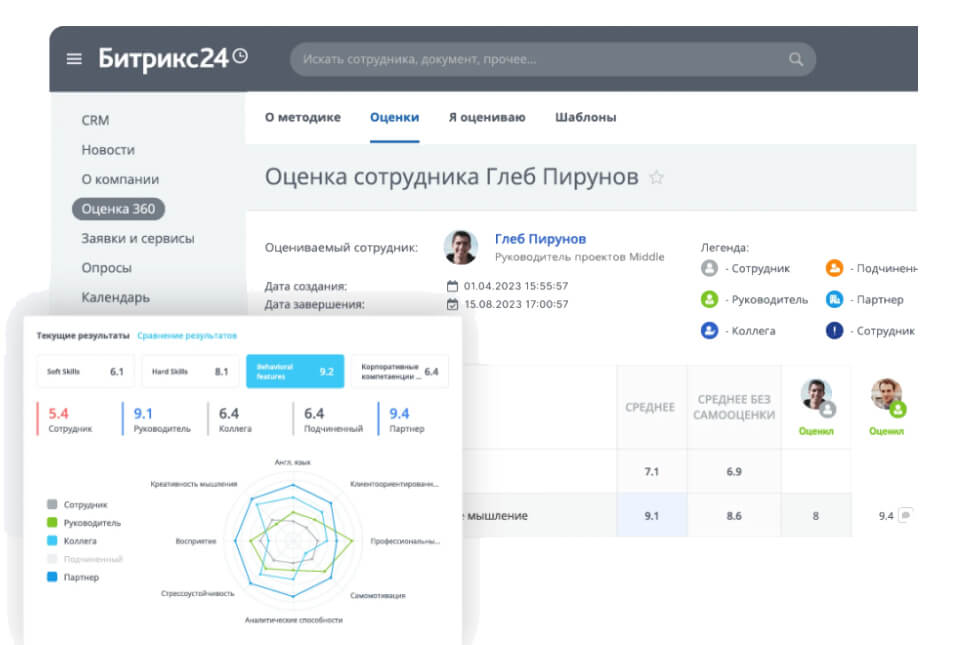The height and width of the screenshot is (645, 968).
Task: Click the light blue Партнер legend icon
Action: [x=834, y=299]
